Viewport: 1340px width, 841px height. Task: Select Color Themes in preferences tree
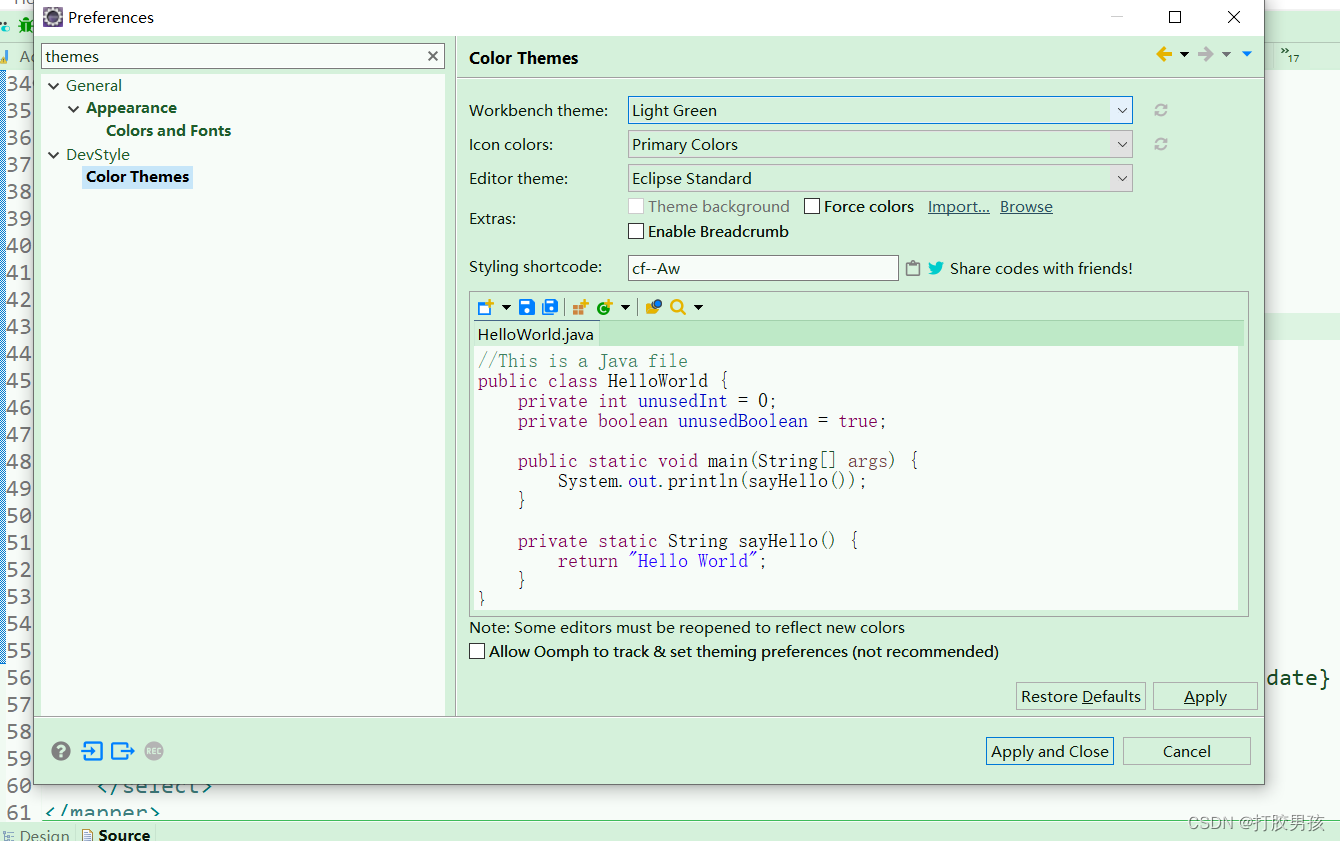click(x=137, y=177)
